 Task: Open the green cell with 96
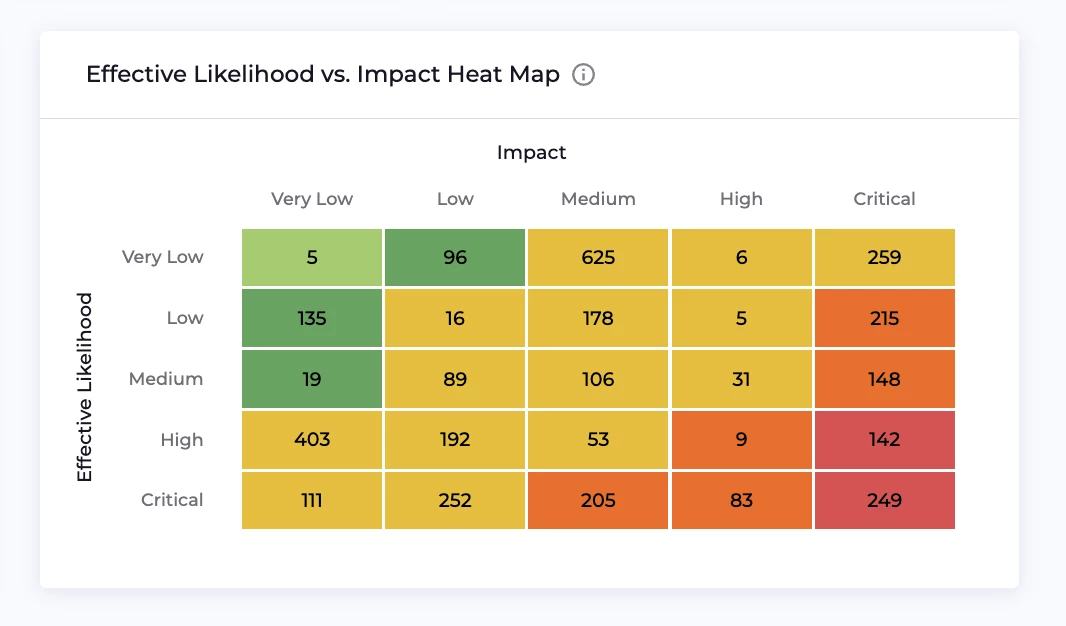tap(455, 258)
